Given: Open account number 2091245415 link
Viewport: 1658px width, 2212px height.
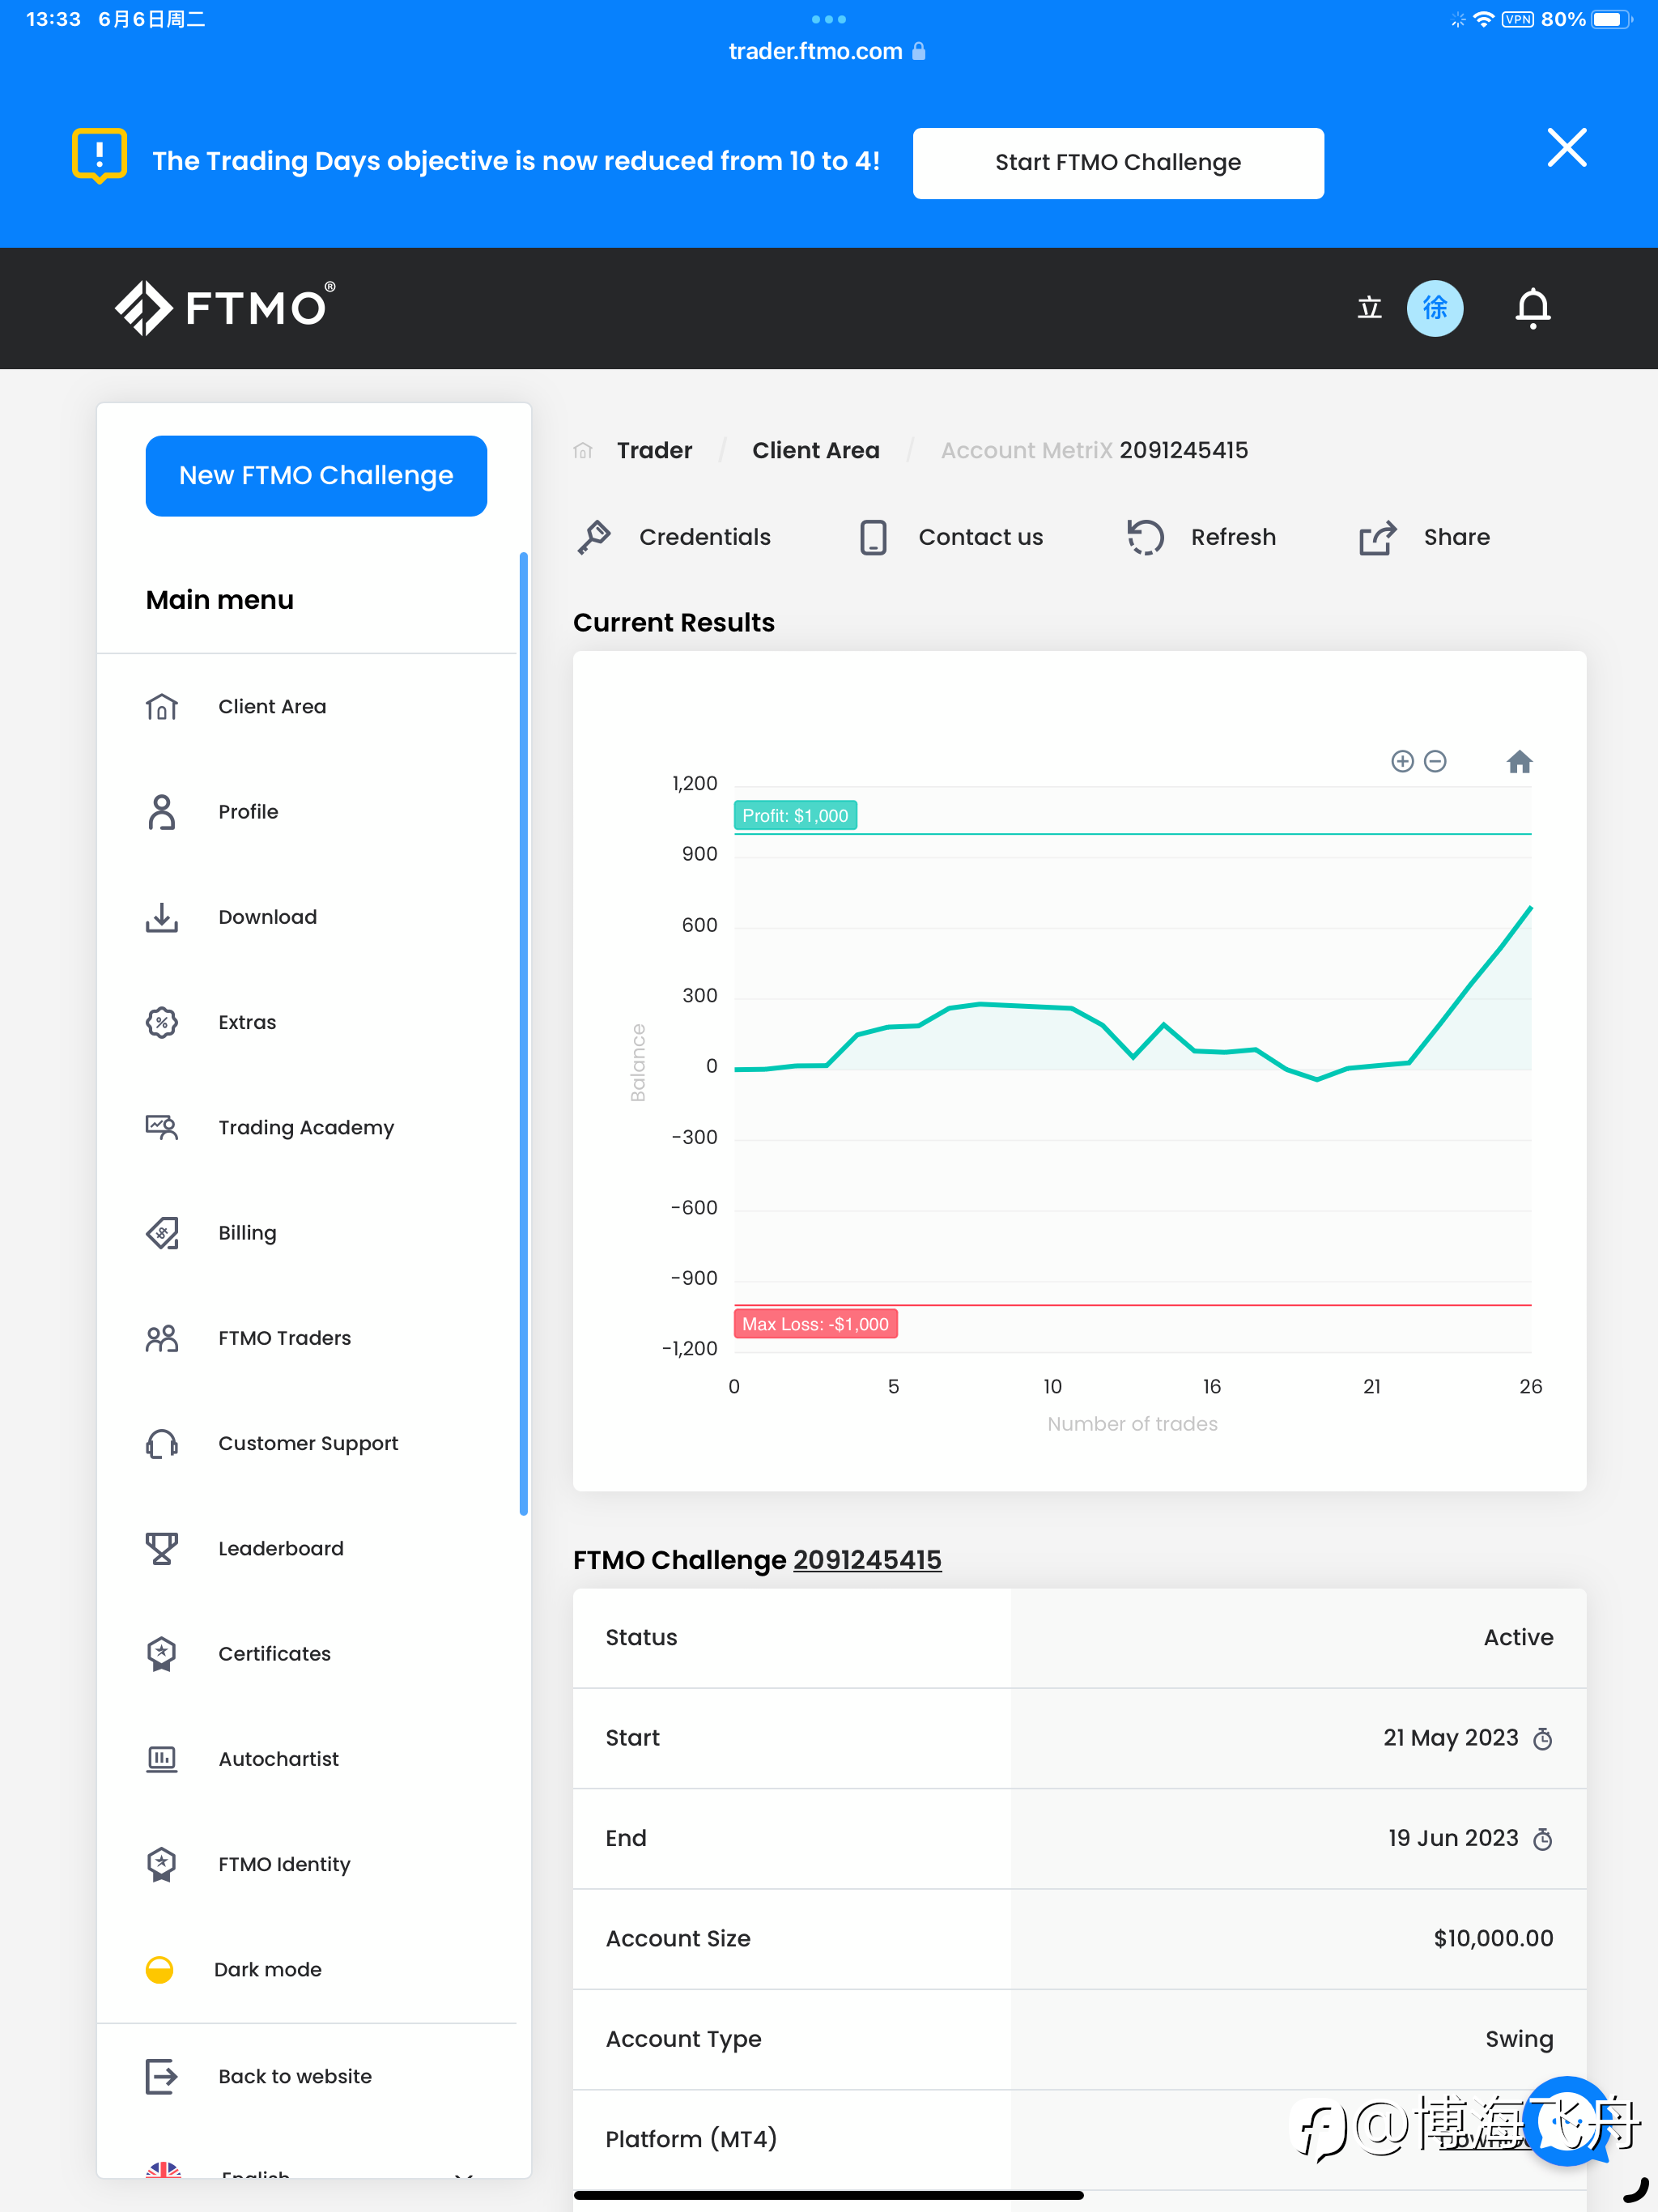Looking at the screenshot, I should click(x=867, y=1560).
